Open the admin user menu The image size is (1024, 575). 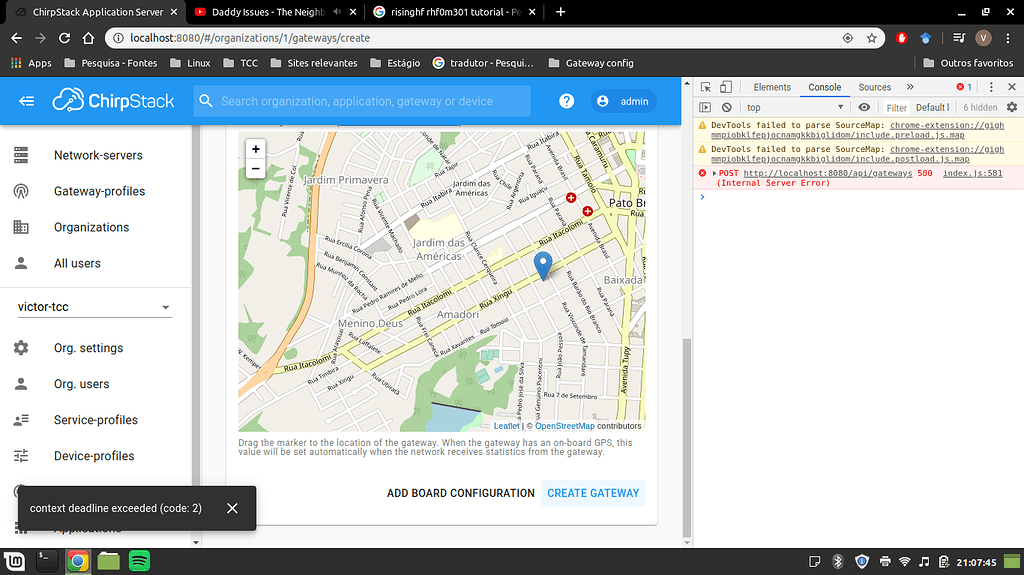pyautogui.click(x=624, y=101)
